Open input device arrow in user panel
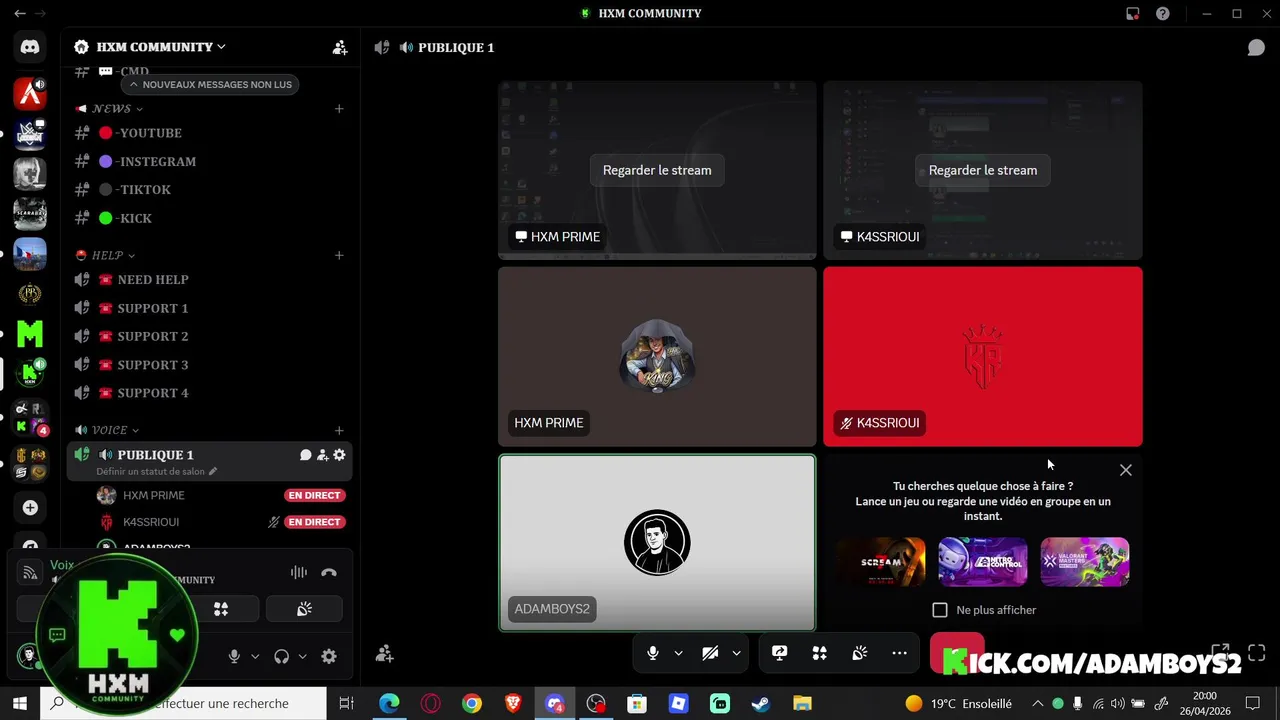This screenshot has width=1280, height=720. (x=255, y=657)
